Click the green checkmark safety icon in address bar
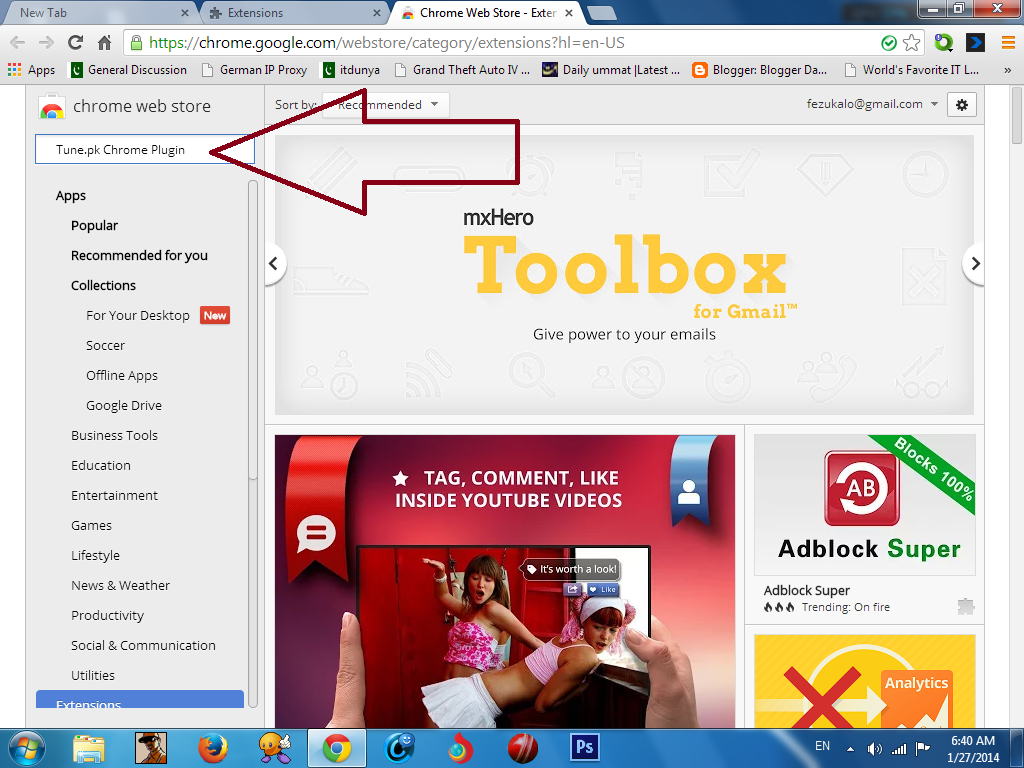Viewport: 1024px width, 768px height. (x=889, y=43)
